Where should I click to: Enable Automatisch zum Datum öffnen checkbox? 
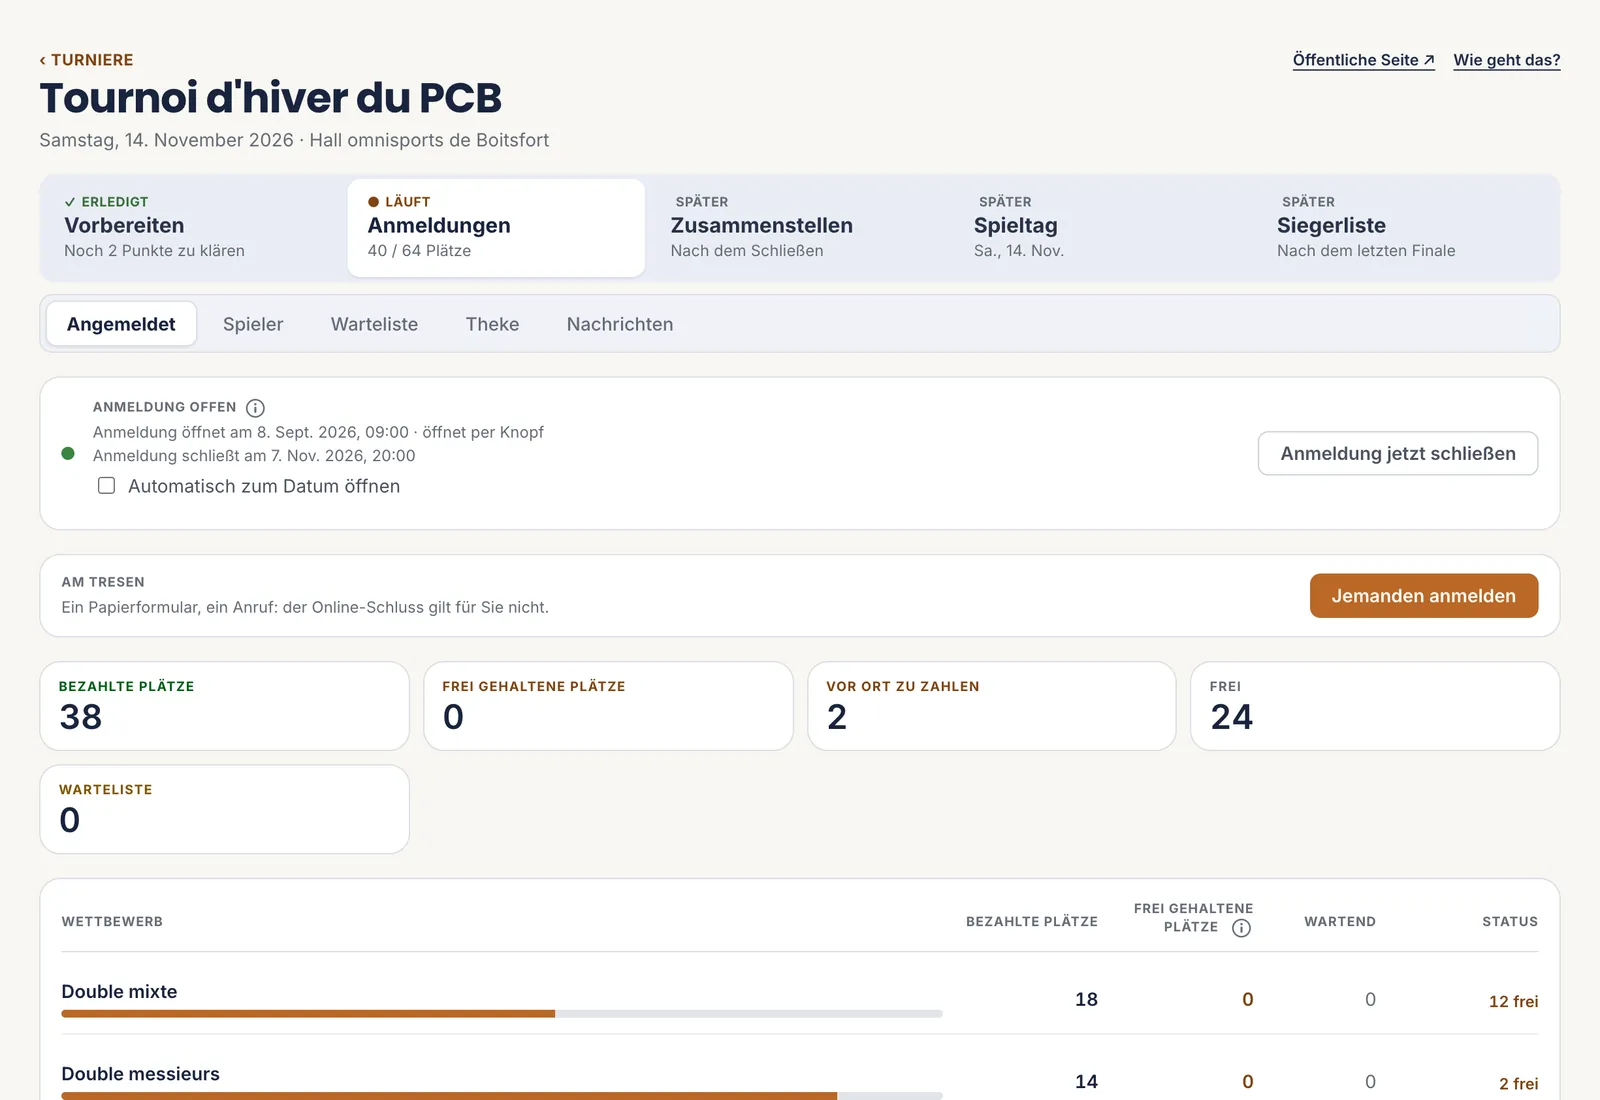click(x=106, y=486)
